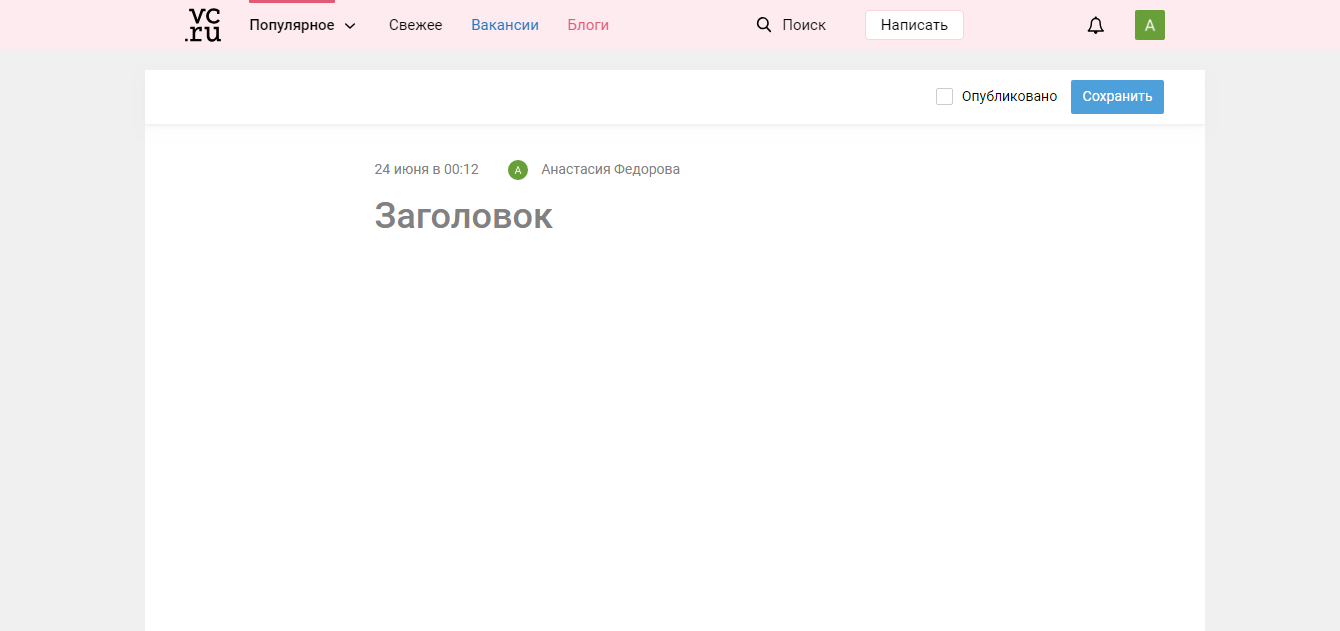Click the search field labeled Поиск
1340x631 pixels.
click(x=805, y=24)
